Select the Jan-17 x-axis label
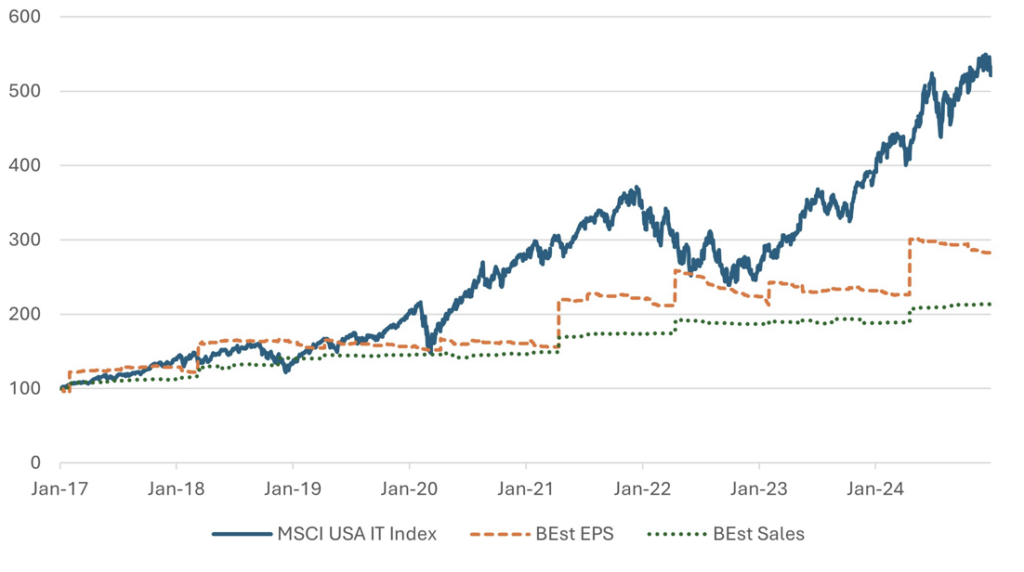The image size is (1024, 572). coord(60,491)
